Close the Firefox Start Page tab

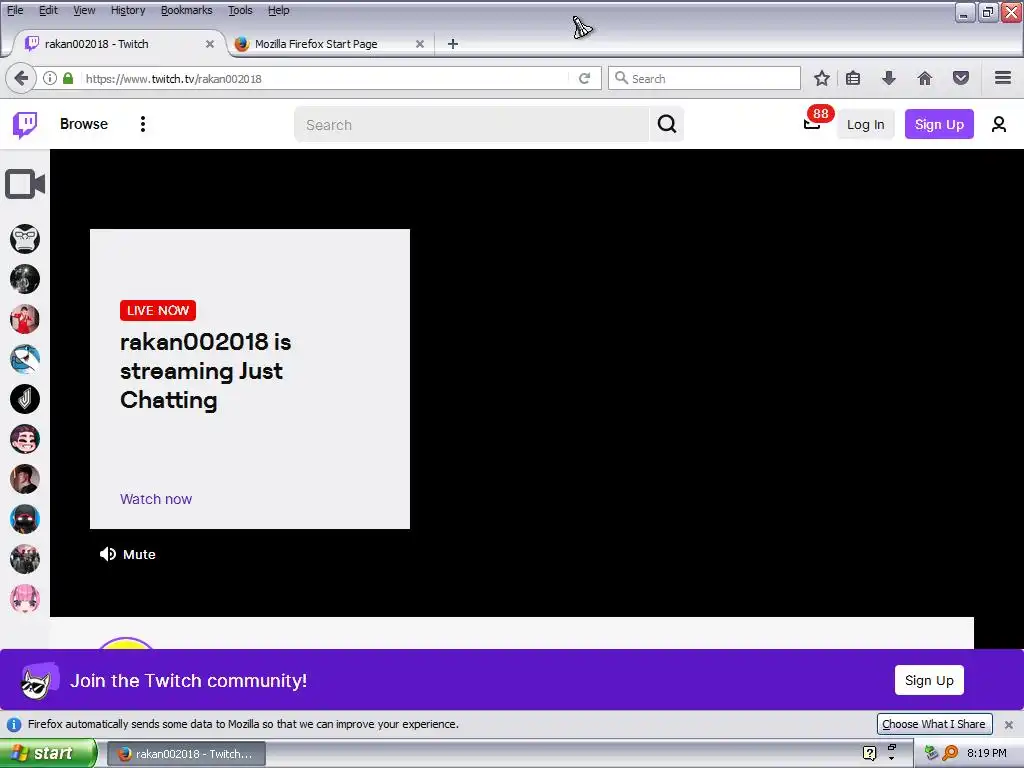coord(420,44)
